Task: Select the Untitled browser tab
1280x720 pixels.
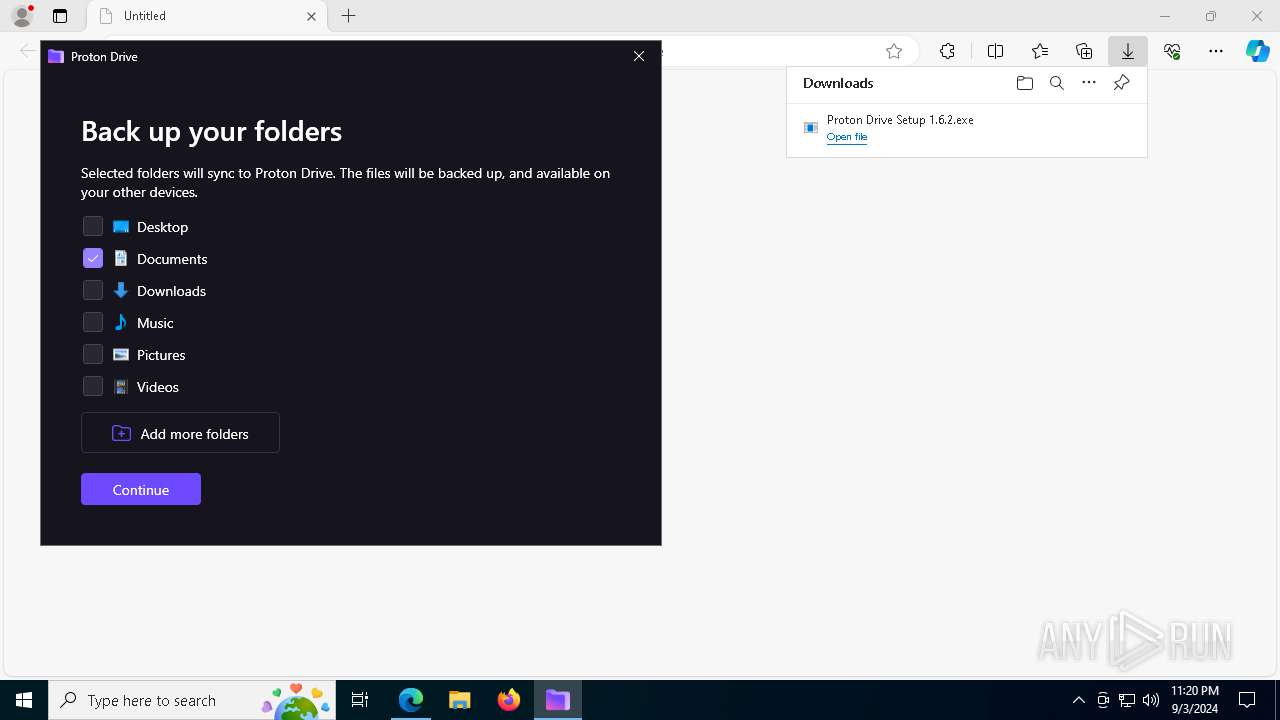Action: click(207, 16)
